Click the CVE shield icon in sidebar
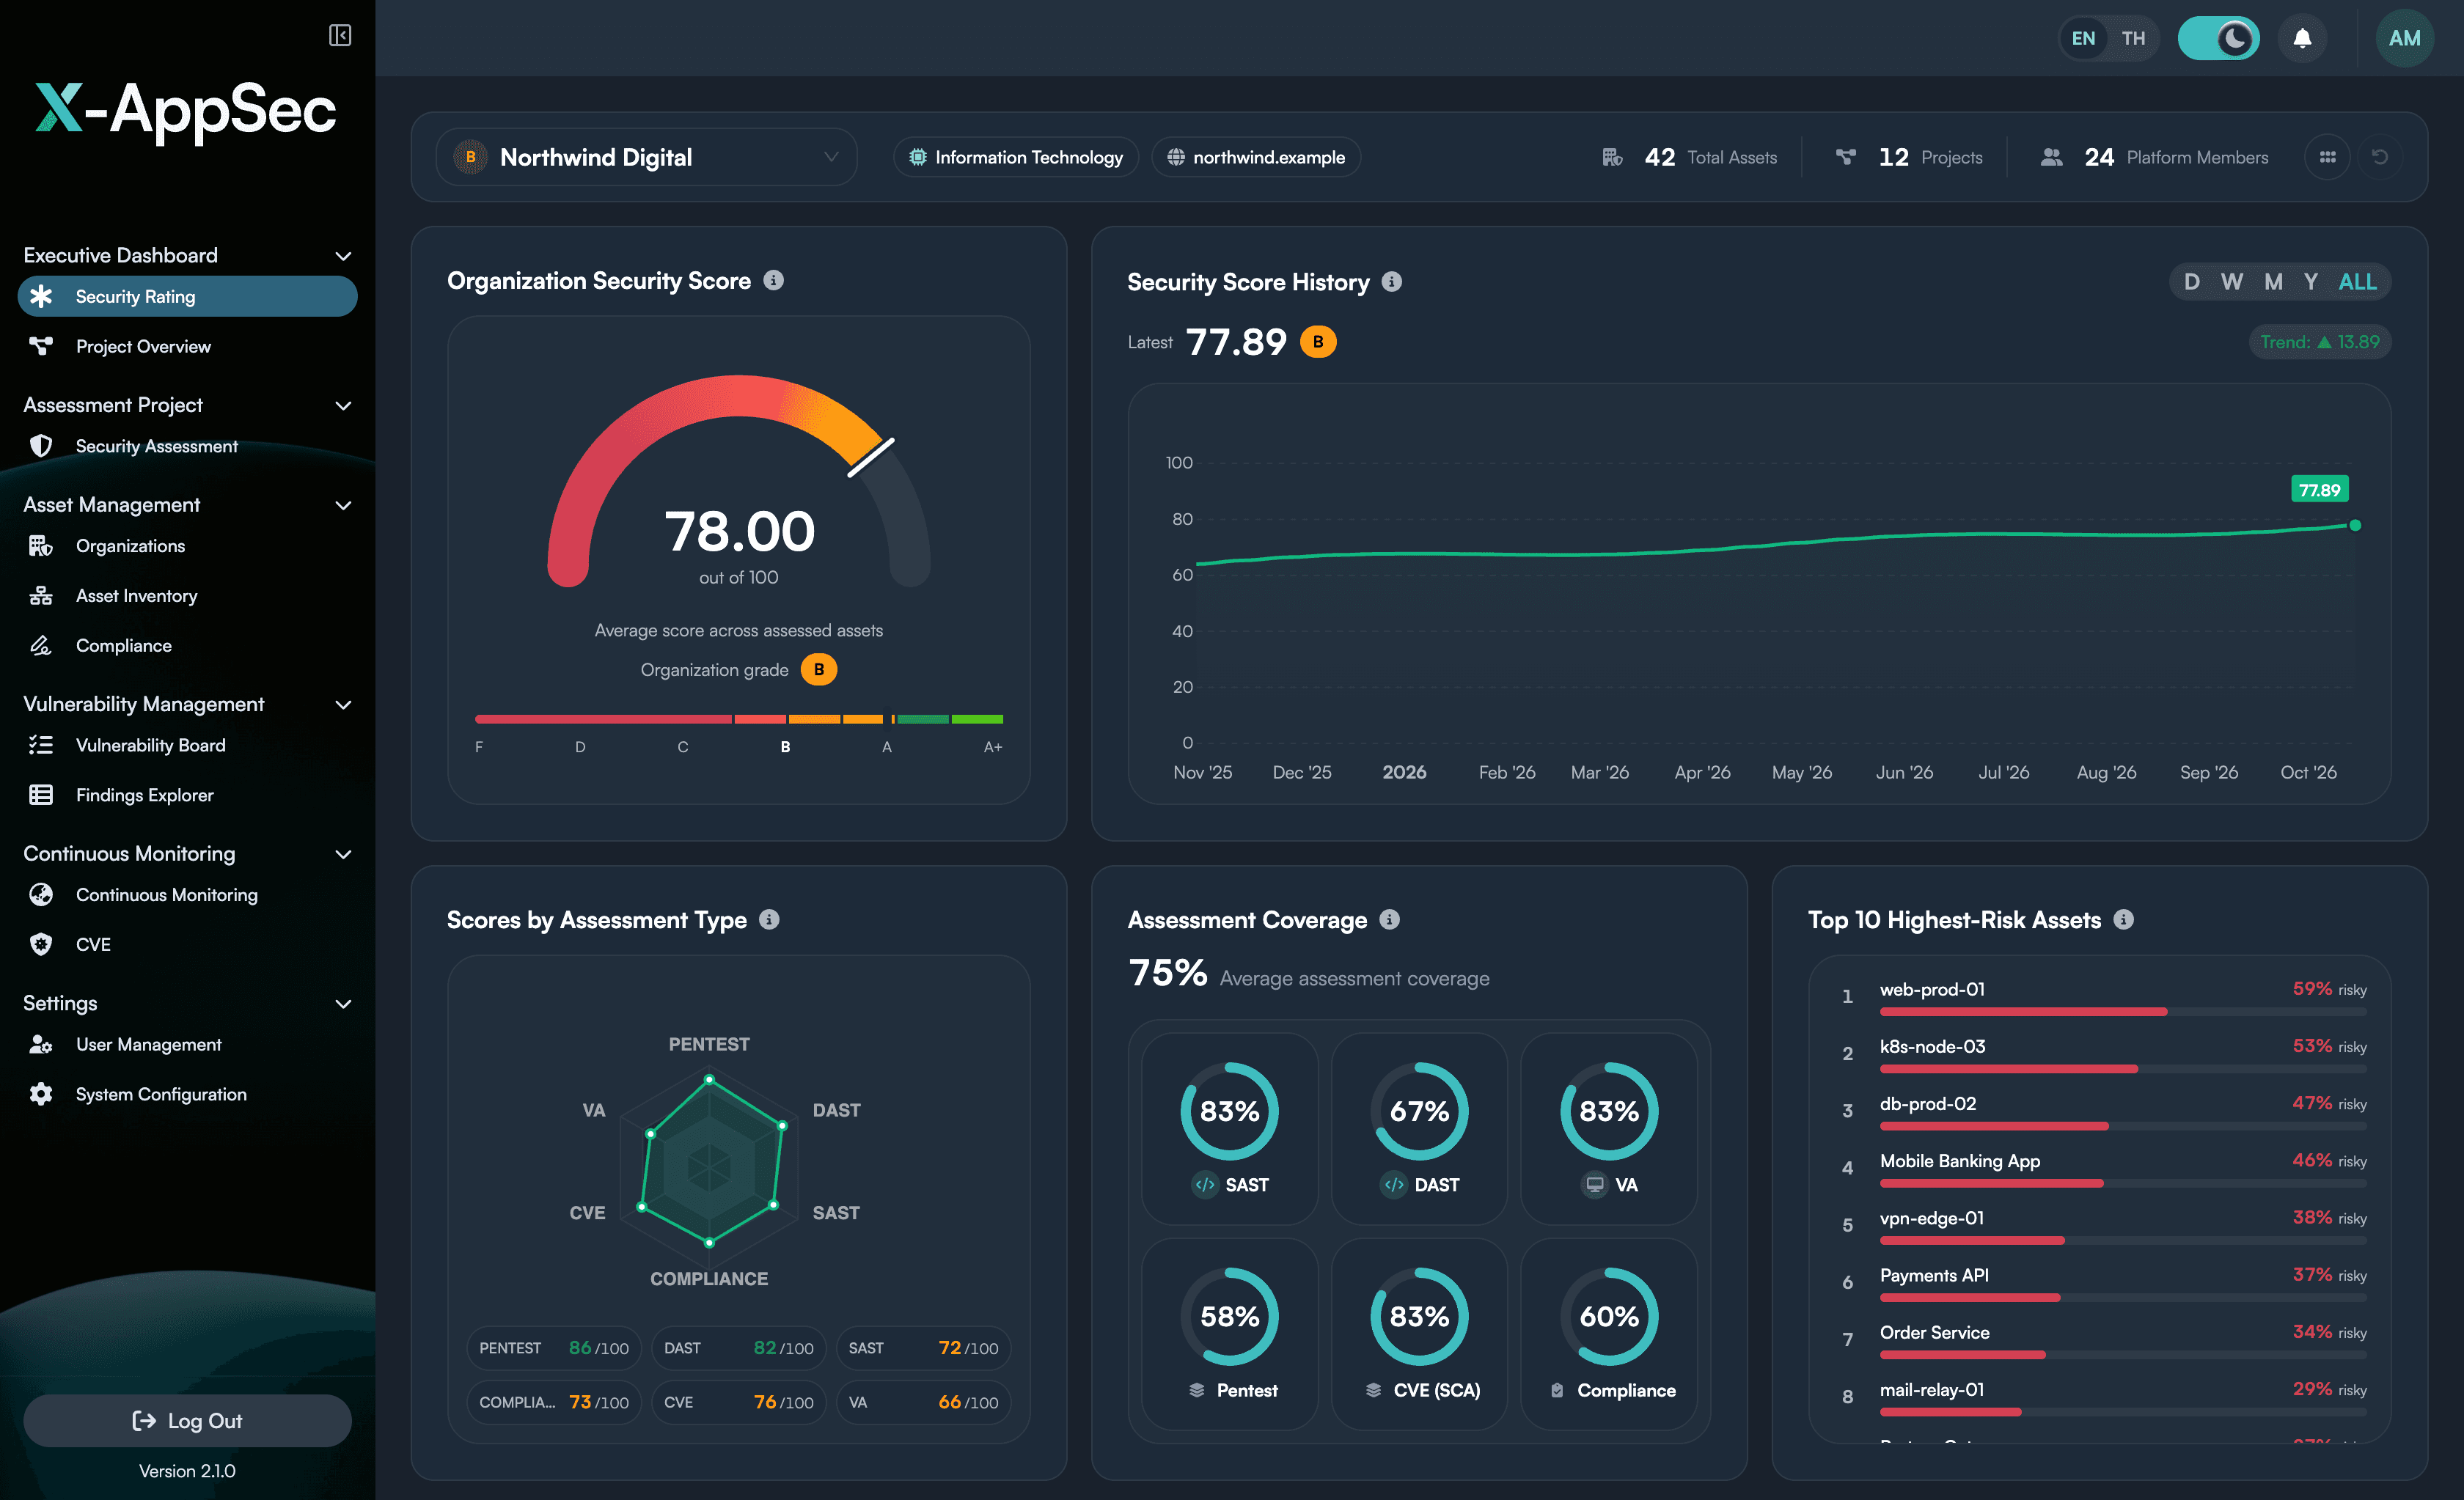This screenshot has width=2464, height=1500. pyautogui.click(x=41, y=945)
